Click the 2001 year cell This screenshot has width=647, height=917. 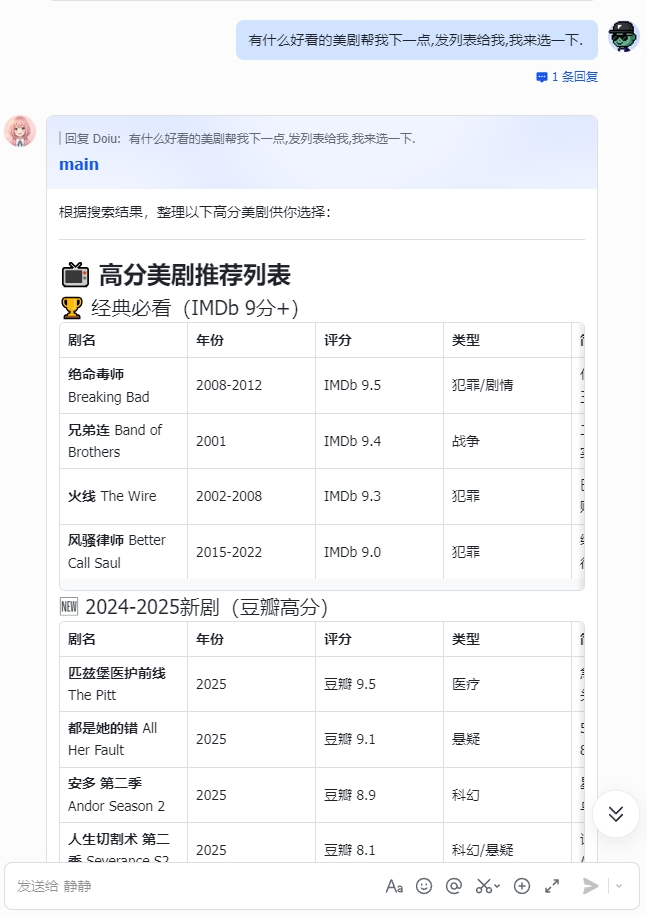[x=252, y=441]
